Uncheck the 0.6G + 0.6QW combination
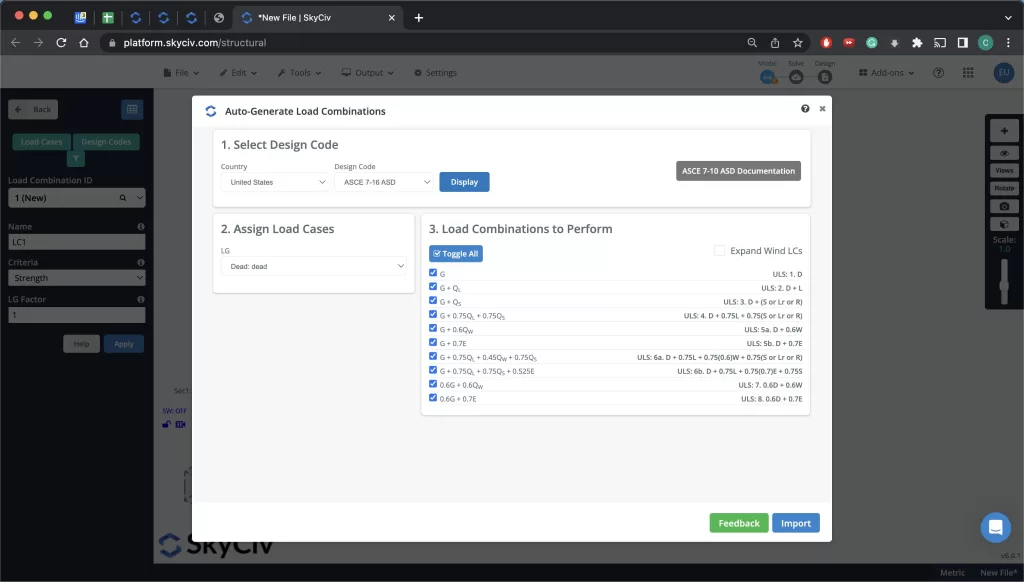This screenshot has width=1024, height=582. coord(433,383)
